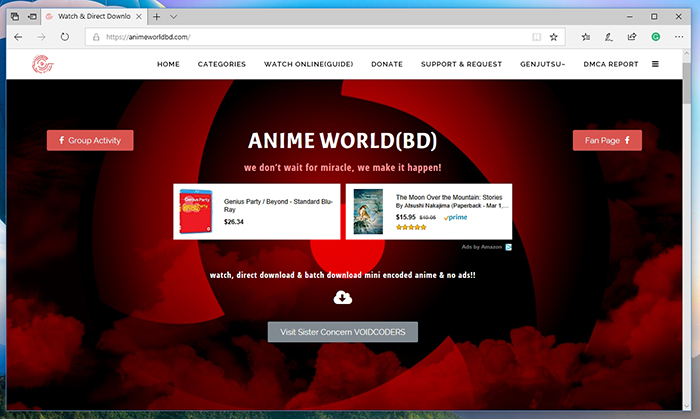Click the green Grammarly extension icon
This screenshot has height=419, width=700.
coord(655,37)
